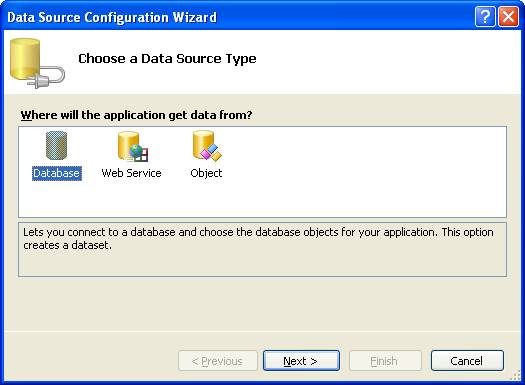Click the blank gray area below the description box

coord(262,303)
